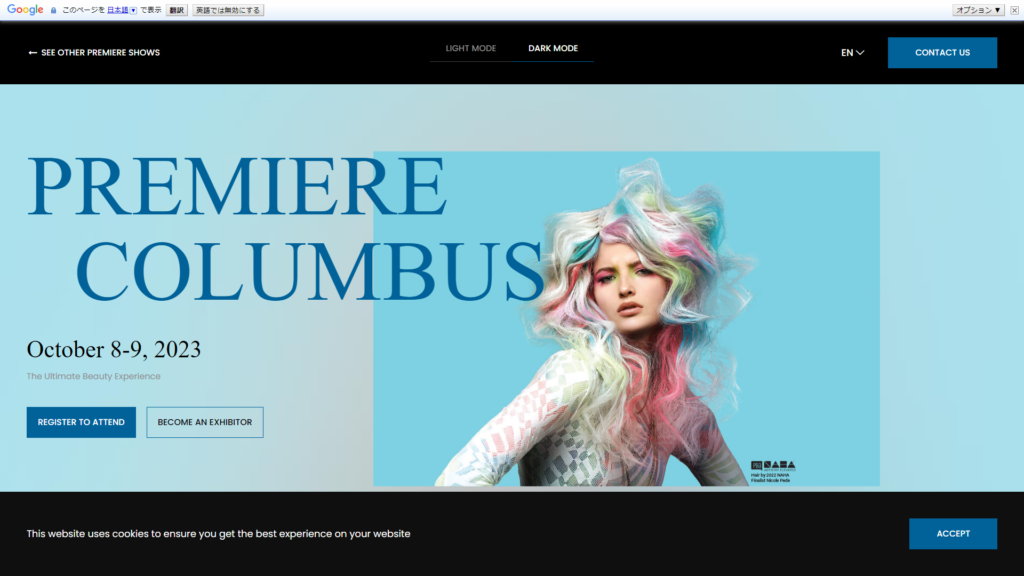Open the オプション dropdown on the right
The height and width of the screenshot is (576, 1024).
[x=979, y=9]
